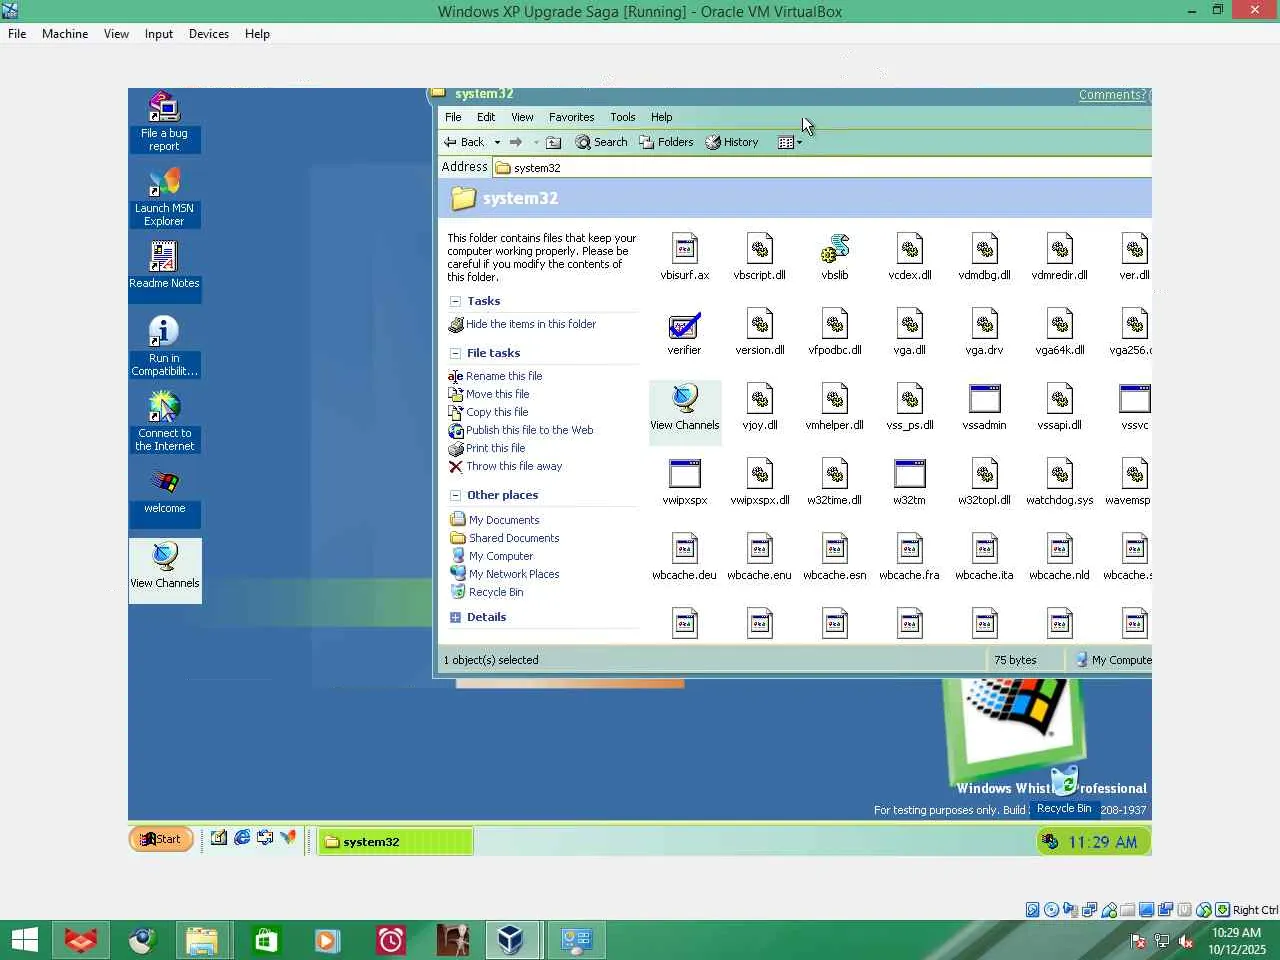The height and width of the screenshot is (960, 1280).
Task: Select the vbslib script file
Action: point(835,257)
